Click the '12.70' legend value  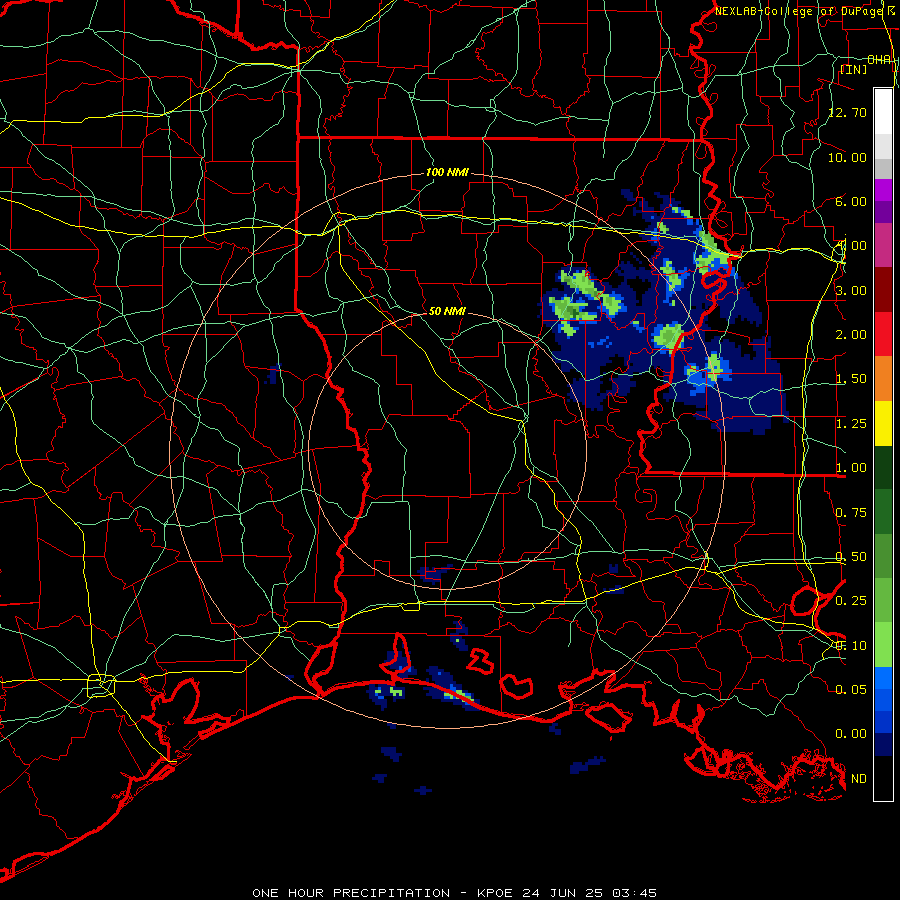pyautogui.click(x=847, y=112)
